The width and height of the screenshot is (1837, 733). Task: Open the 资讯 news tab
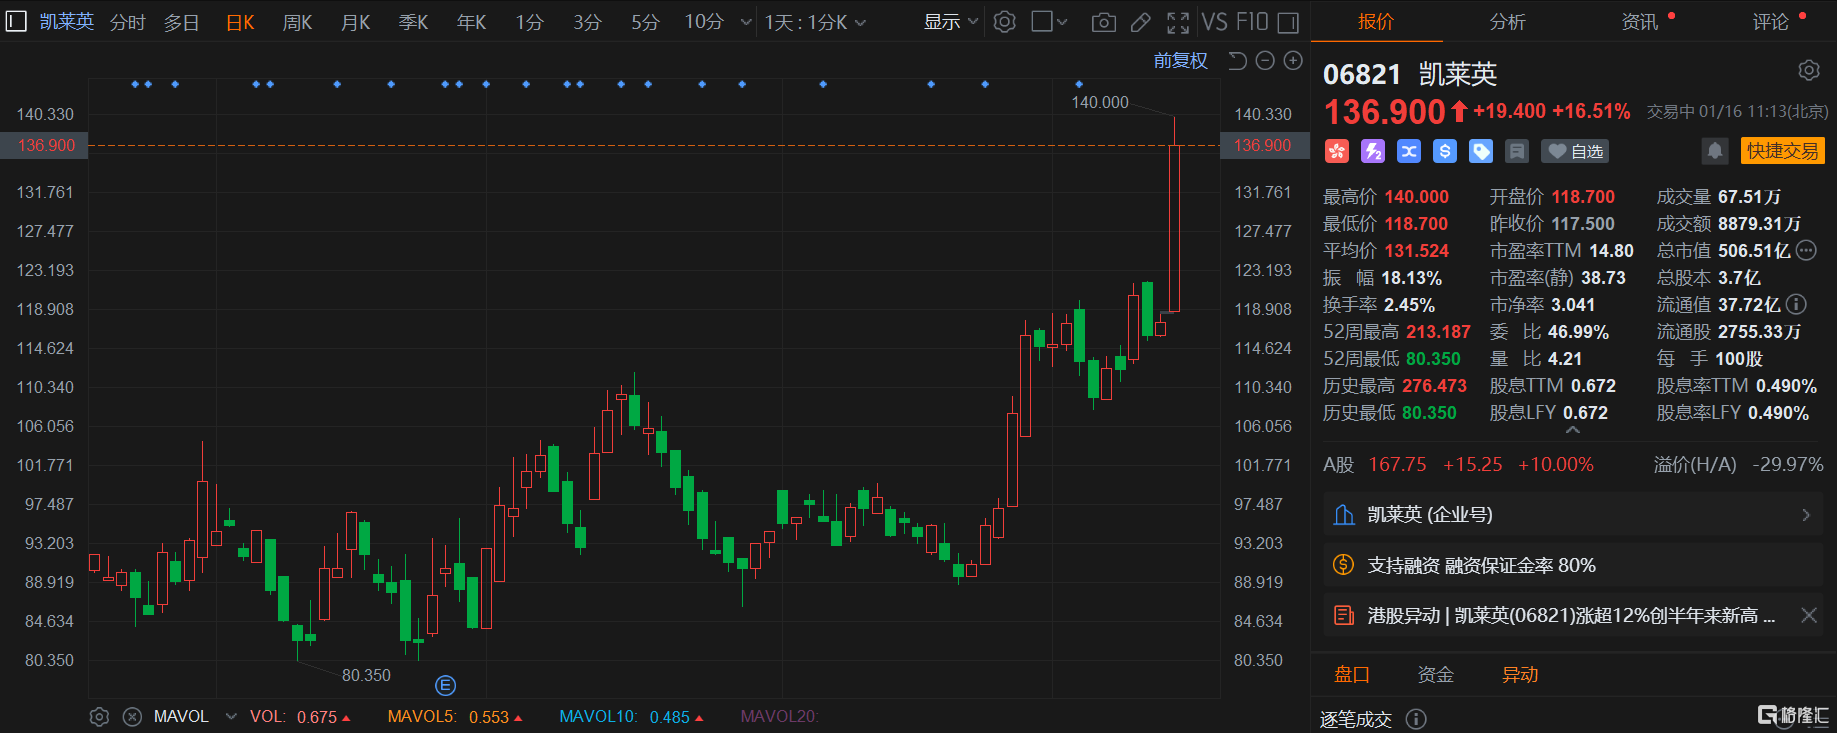(1640, 22)
